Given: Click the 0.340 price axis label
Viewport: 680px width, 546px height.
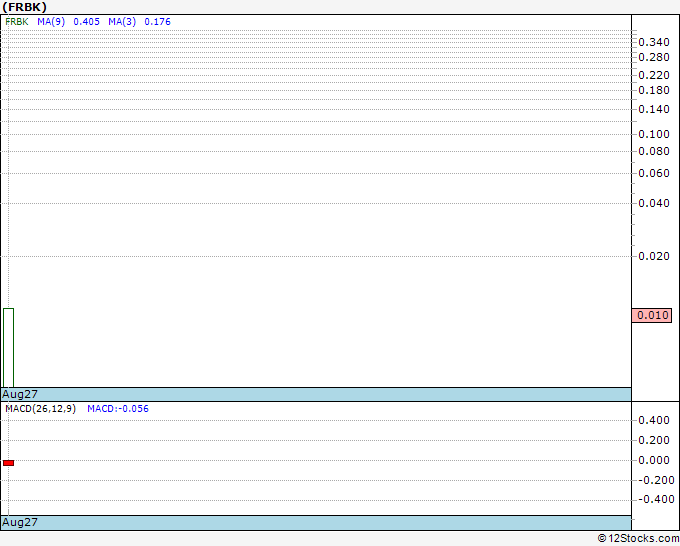Looking at the screenshot, I should (654, 43).
